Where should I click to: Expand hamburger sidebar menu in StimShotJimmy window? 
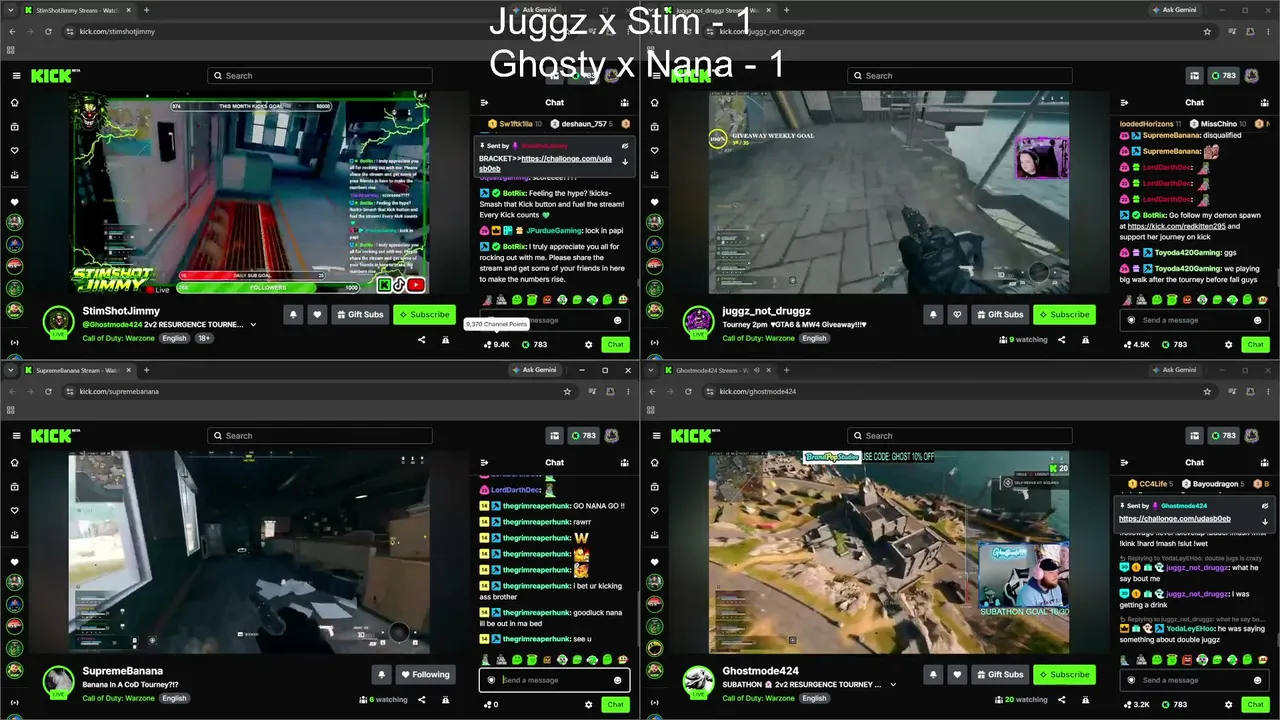16,76
